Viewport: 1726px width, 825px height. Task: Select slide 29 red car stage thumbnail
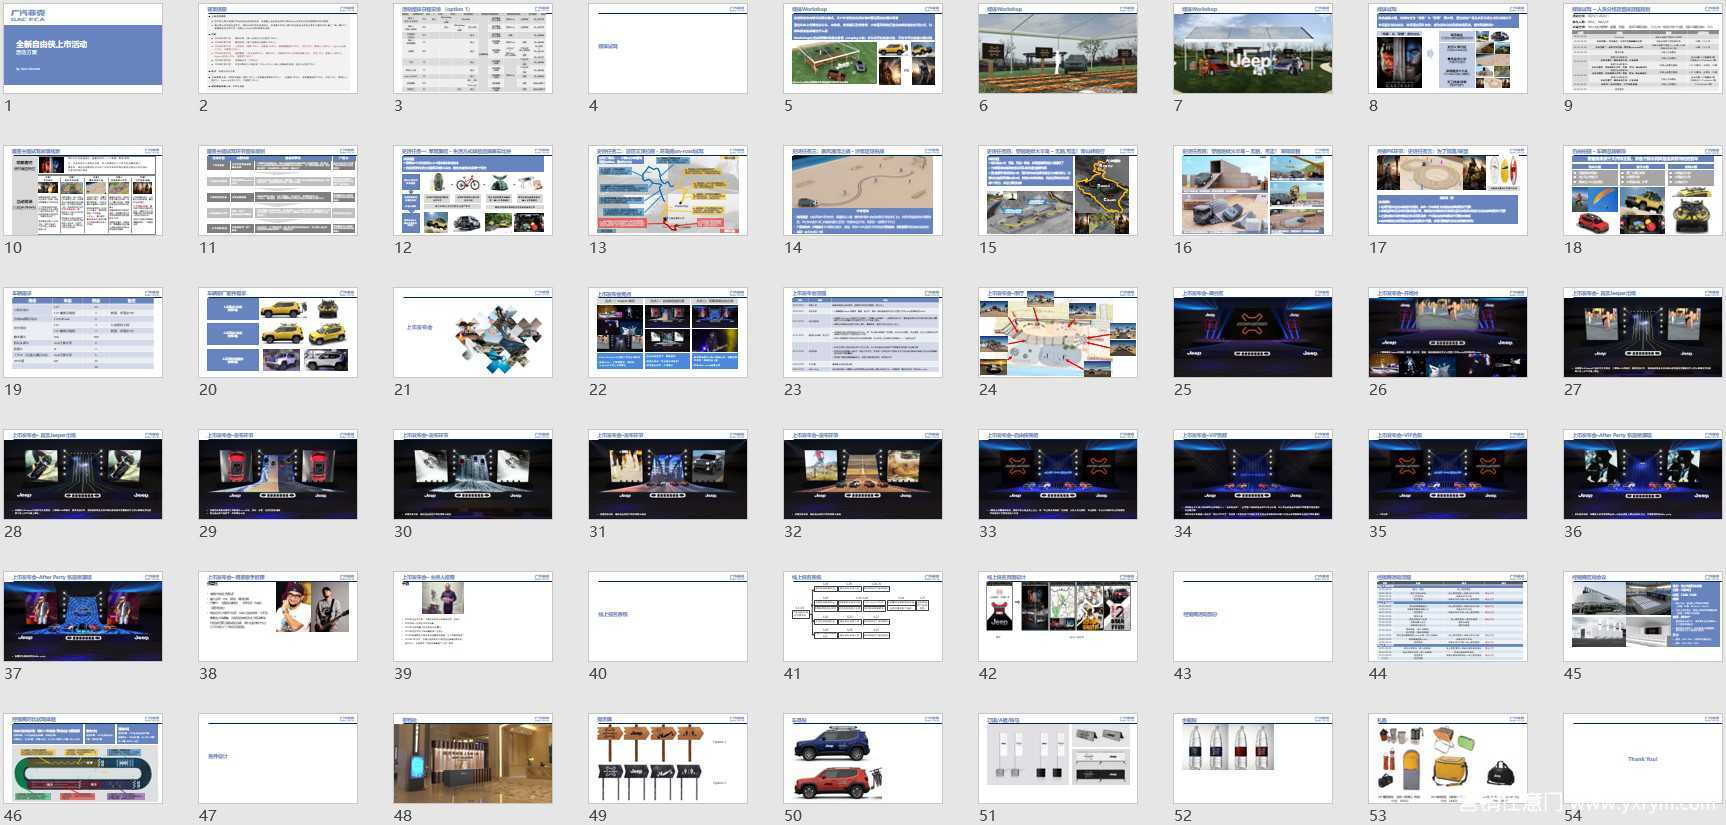tap(278, 474)
